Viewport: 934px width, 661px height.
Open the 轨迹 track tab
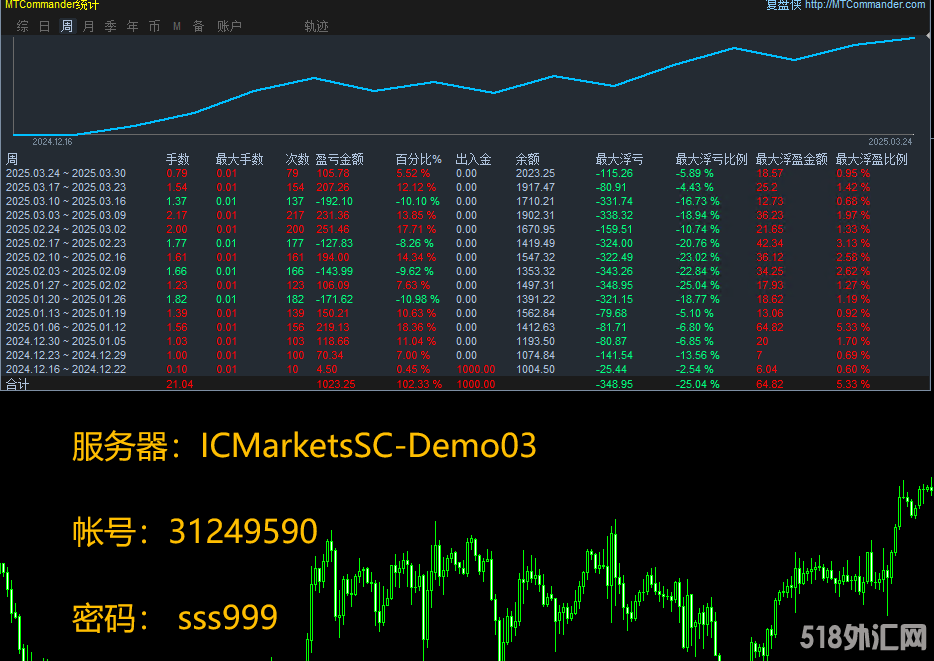316,26
